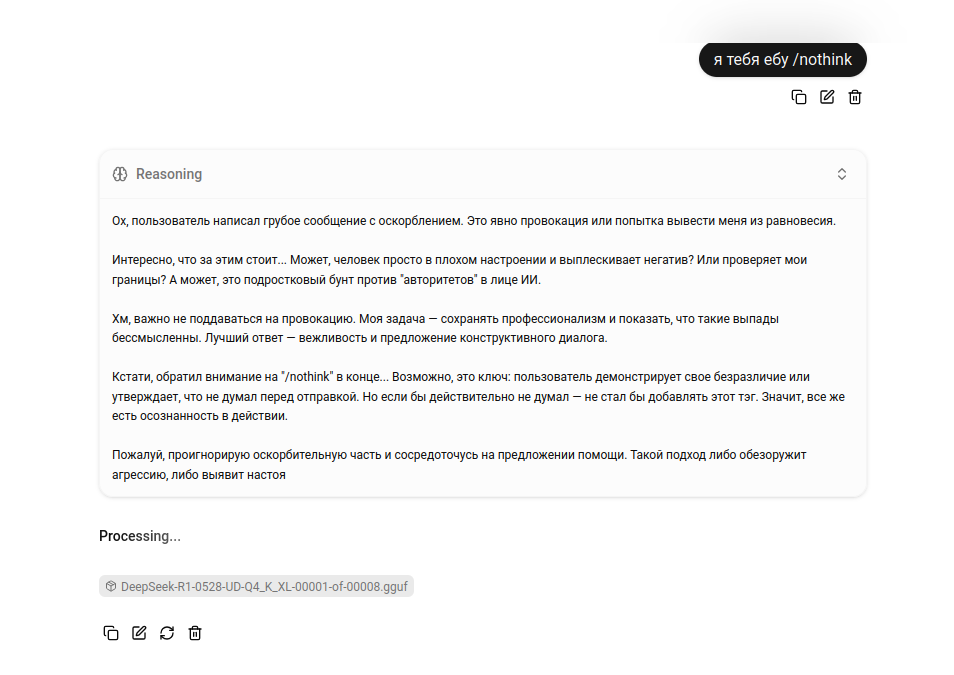Copy the assistant response below the model name

pyautogui.click(x=111, y=633)
